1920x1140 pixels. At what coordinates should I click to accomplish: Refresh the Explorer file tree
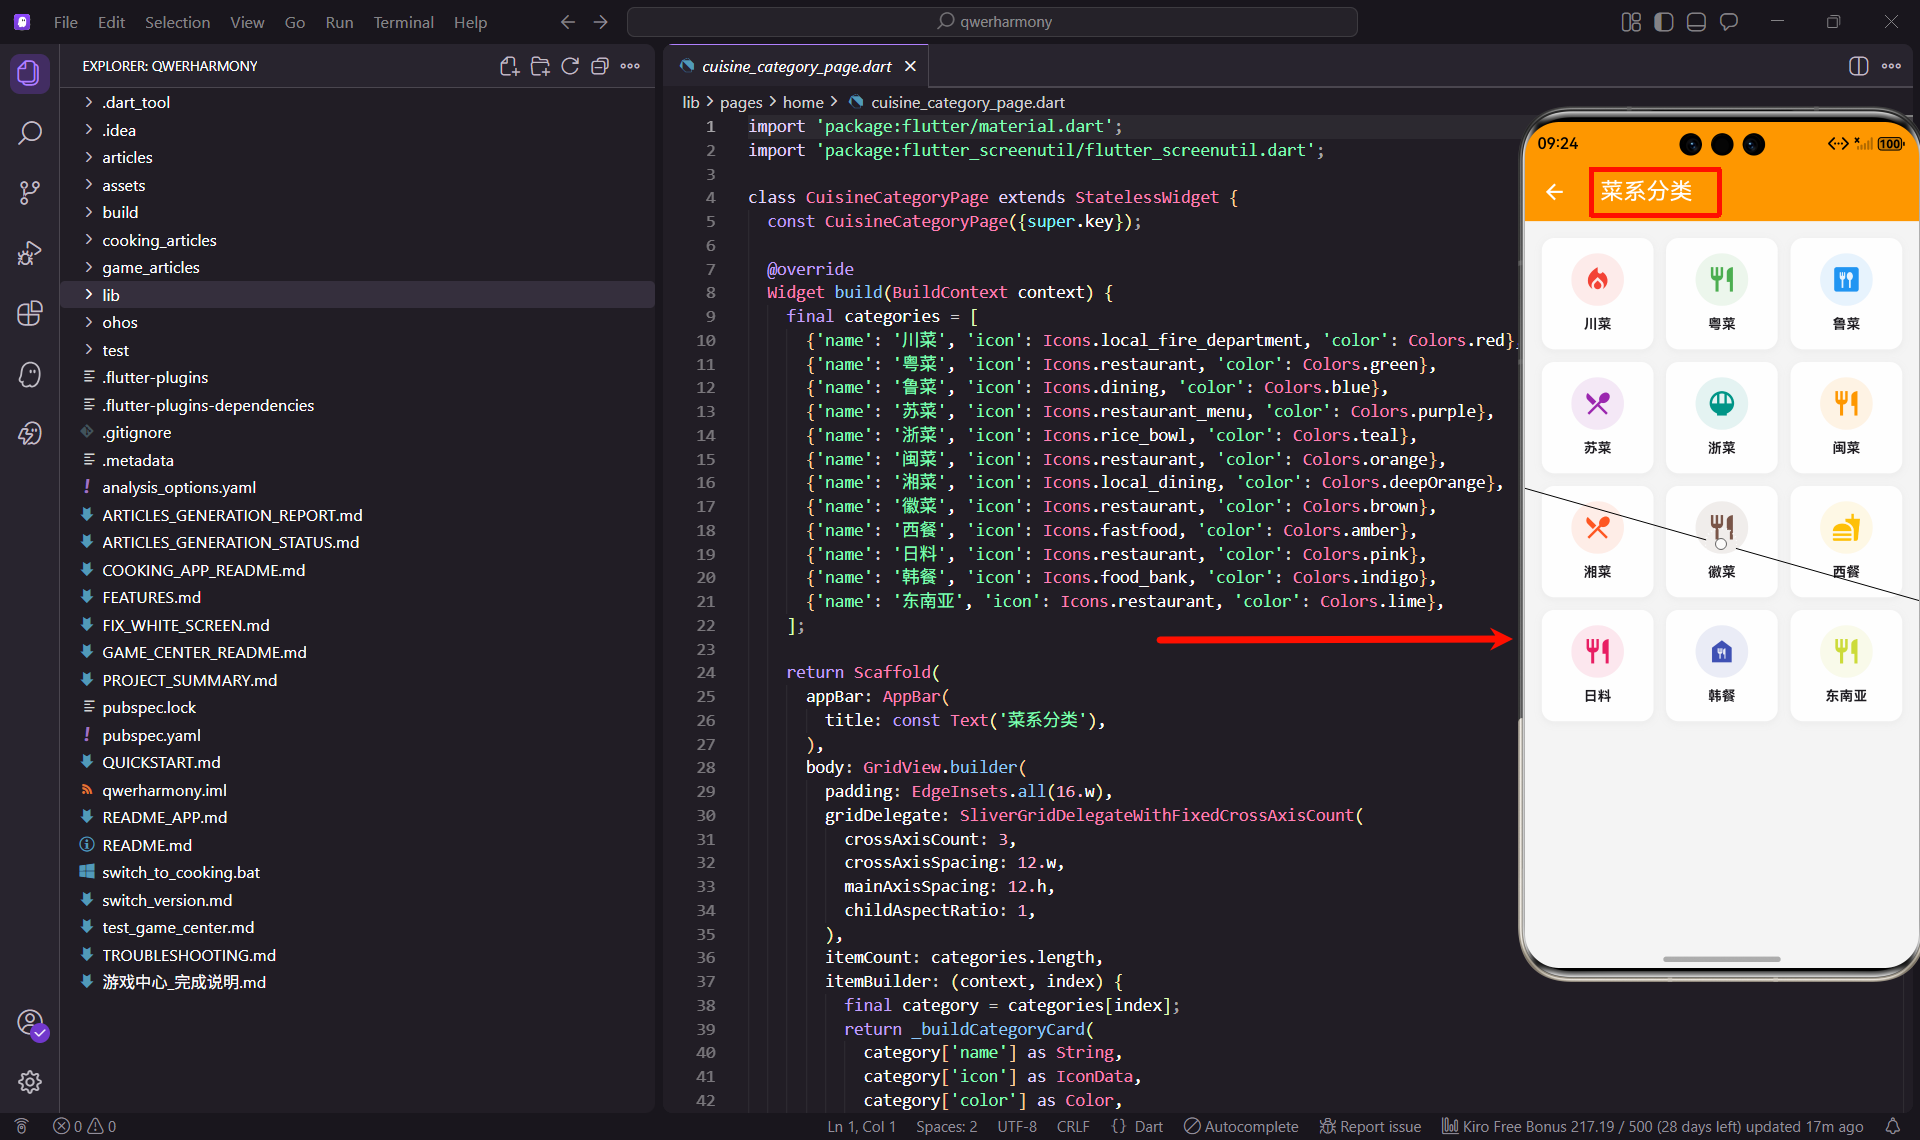570,66
